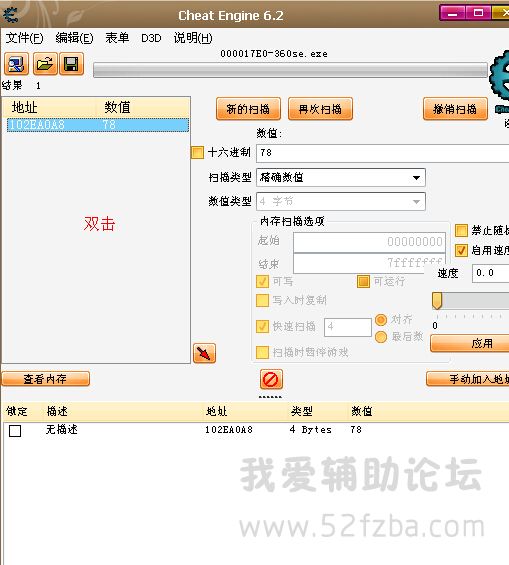Click the speed slider handle
This screenshot has width=509, height=565.
click(x=437, y=301)
